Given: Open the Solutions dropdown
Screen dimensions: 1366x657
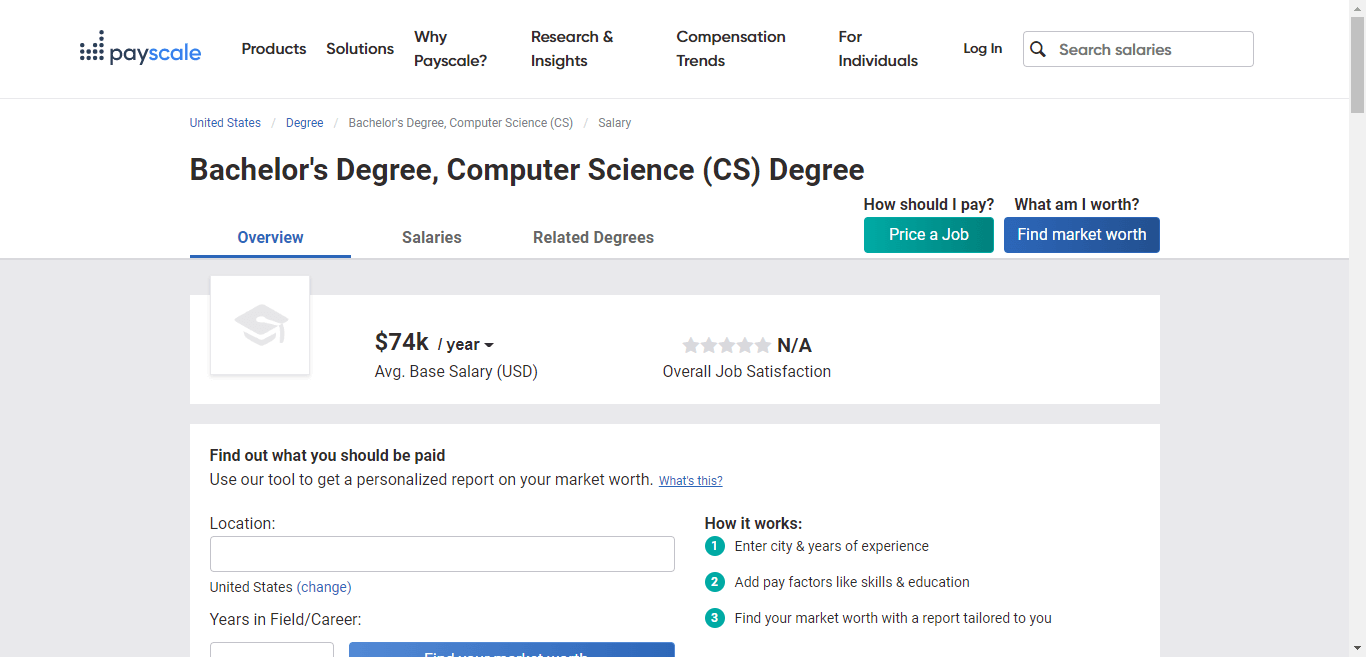Looking at the screenshot, I should [x=359, y=48].
